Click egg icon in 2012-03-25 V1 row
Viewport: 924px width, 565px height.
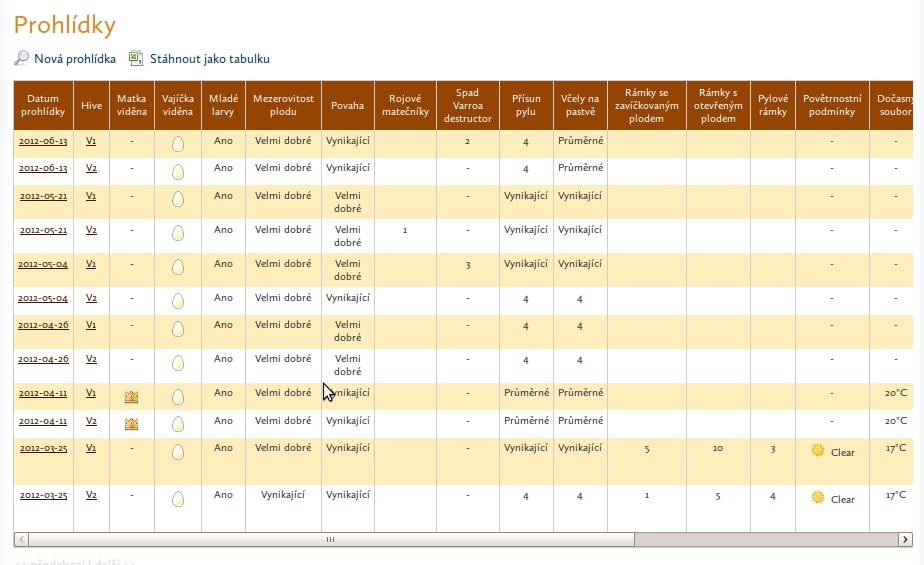178,452
